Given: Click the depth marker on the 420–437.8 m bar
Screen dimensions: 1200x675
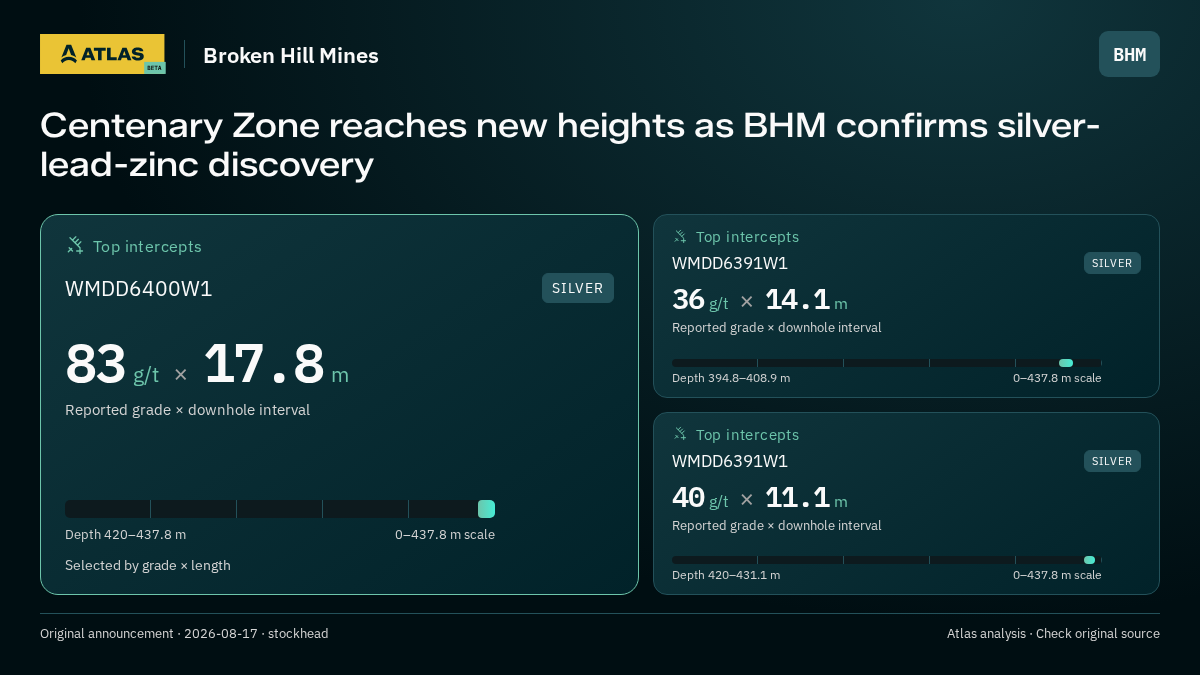Looking at the screenshot, I should click(486, 509).
